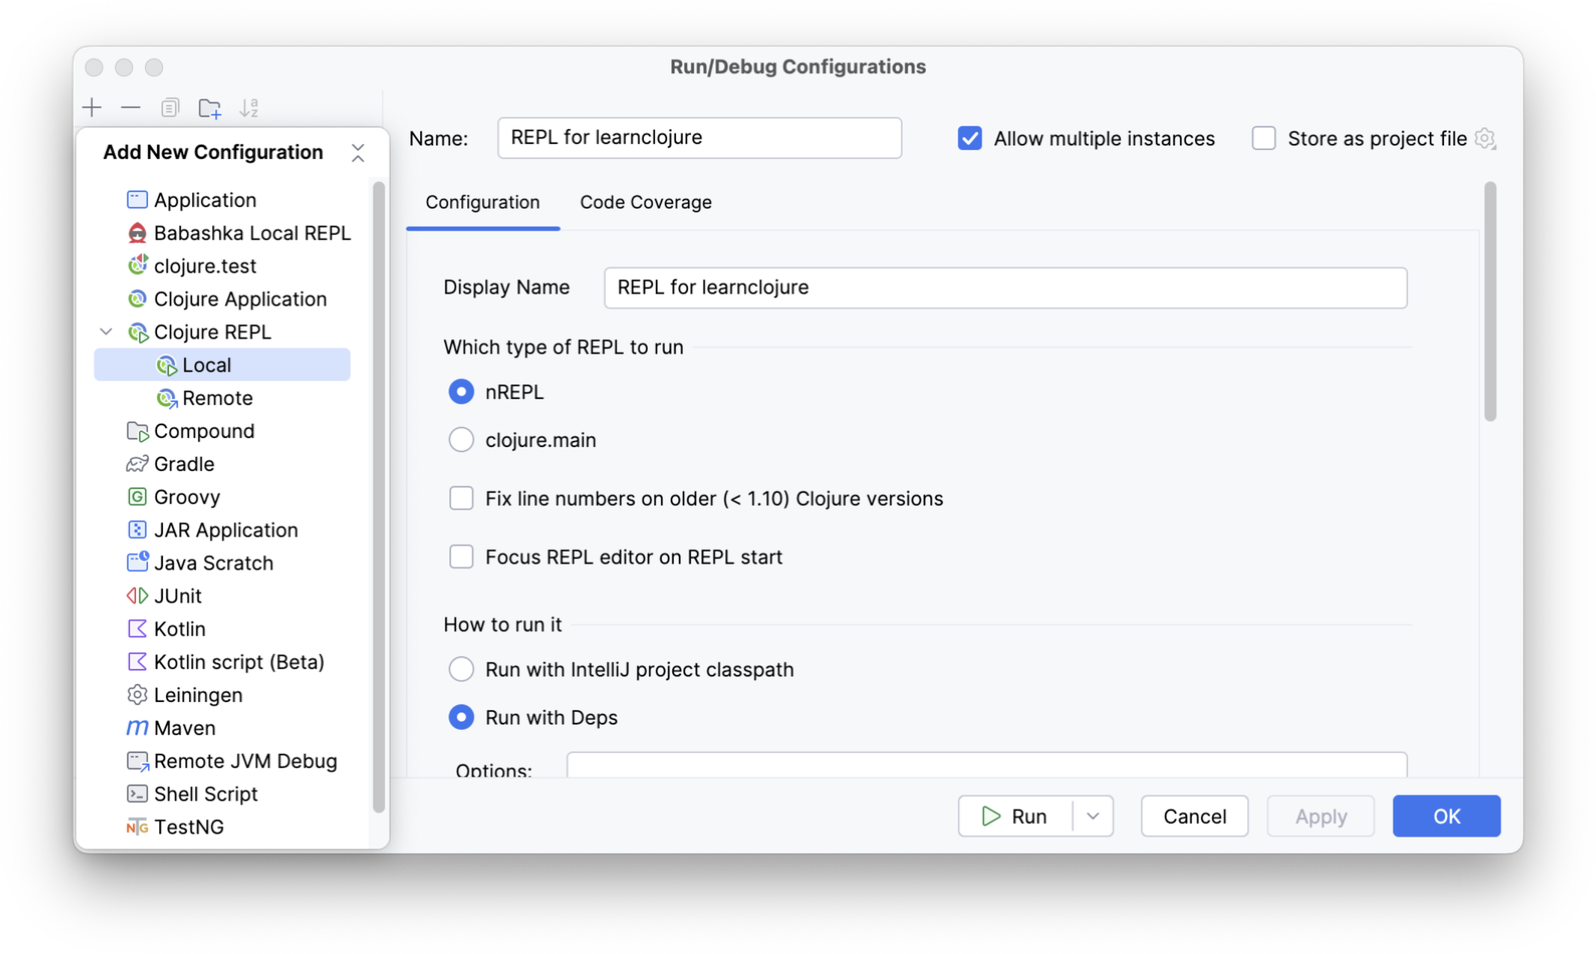The width and height of the screenshot is (1596, 954).
Task: Click the Shell Script icon
Action: click(137, 794)
